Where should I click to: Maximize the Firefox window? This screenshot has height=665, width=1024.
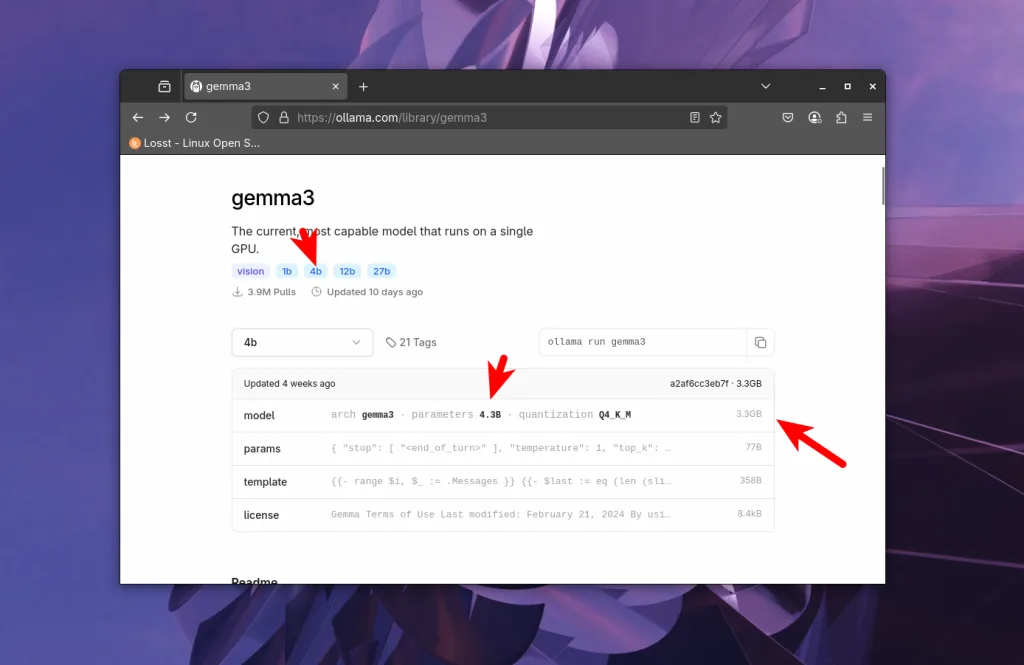tap(848, 86)
